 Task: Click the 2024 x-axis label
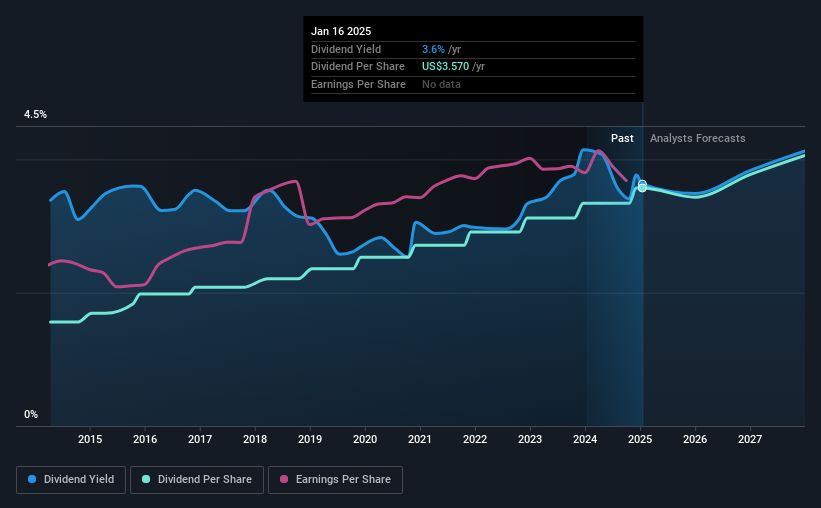(585, 439)
